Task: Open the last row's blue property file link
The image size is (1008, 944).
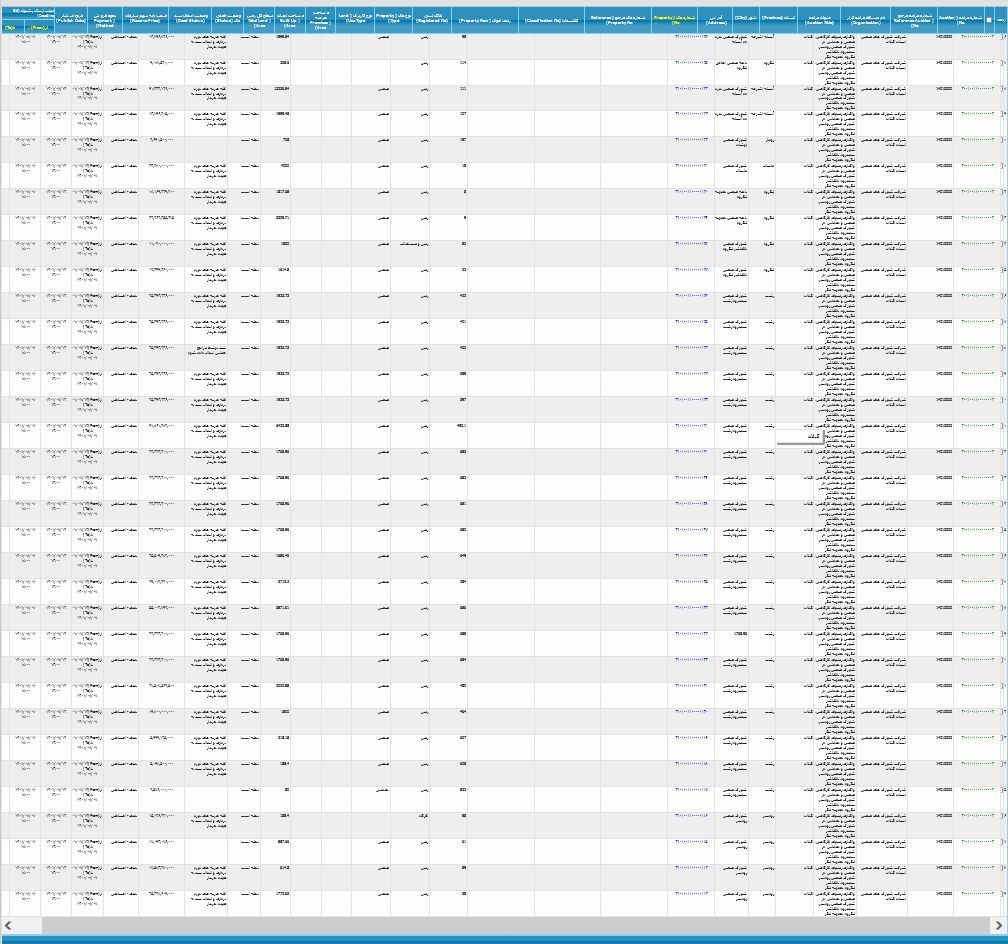Action: tap(691, 893)
